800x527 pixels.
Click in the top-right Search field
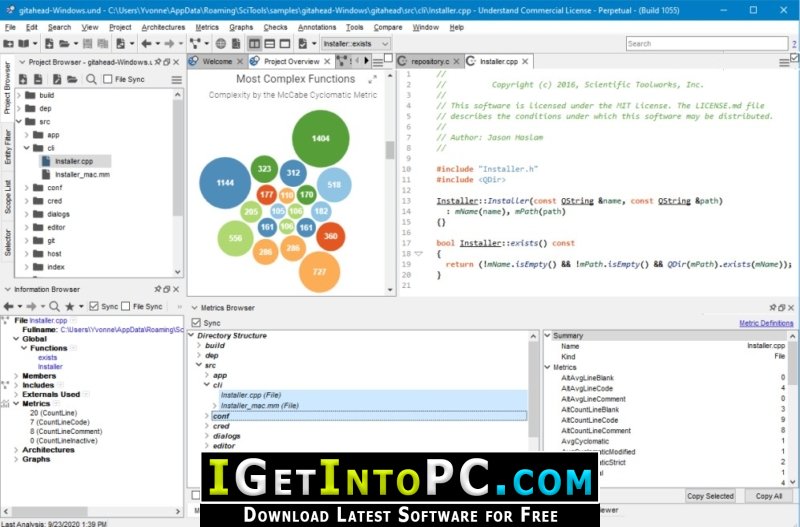tap(707, 44)
